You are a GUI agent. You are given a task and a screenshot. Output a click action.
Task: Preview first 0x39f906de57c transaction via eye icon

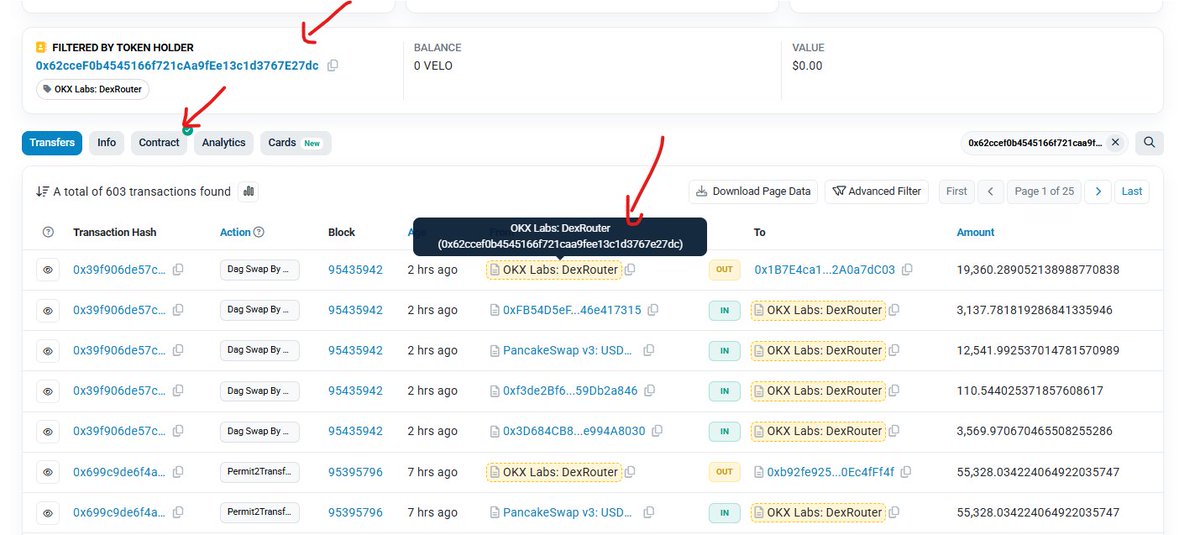48,270
